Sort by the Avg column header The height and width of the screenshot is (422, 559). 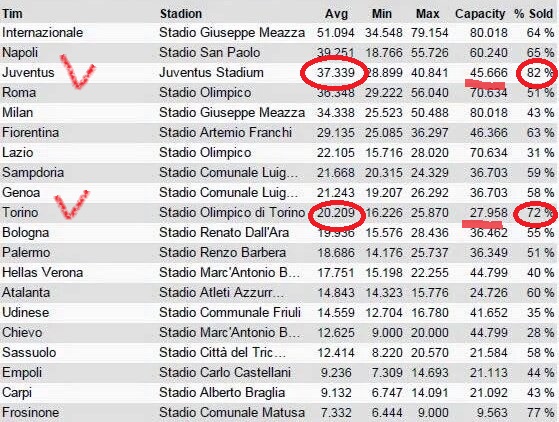click(x=336, y=14)
